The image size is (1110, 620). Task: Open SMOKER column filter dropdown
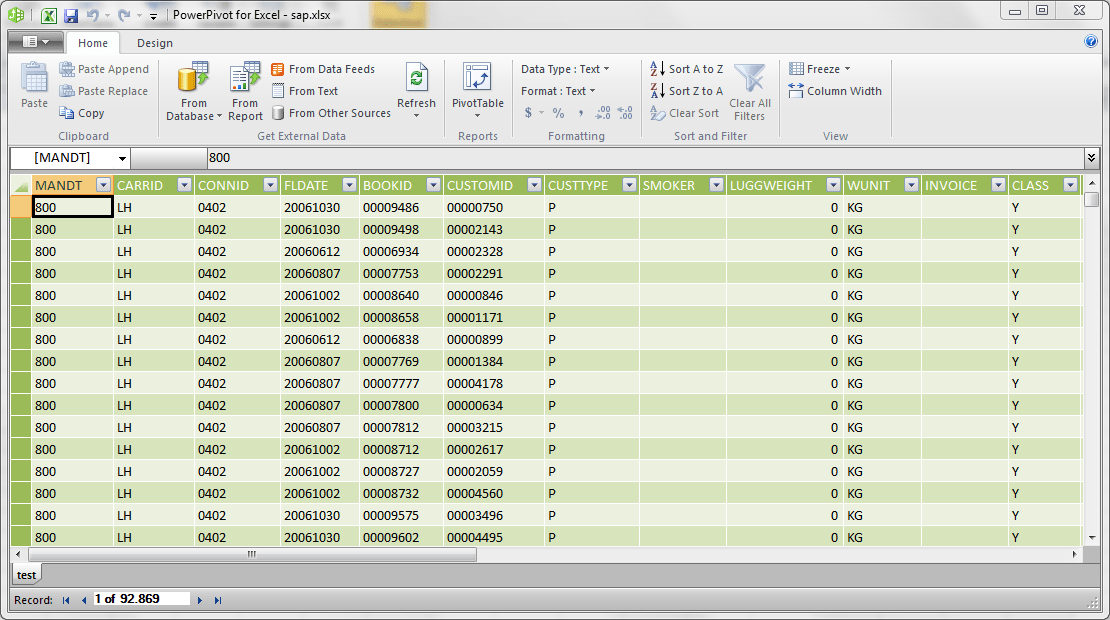click(716, 185)
